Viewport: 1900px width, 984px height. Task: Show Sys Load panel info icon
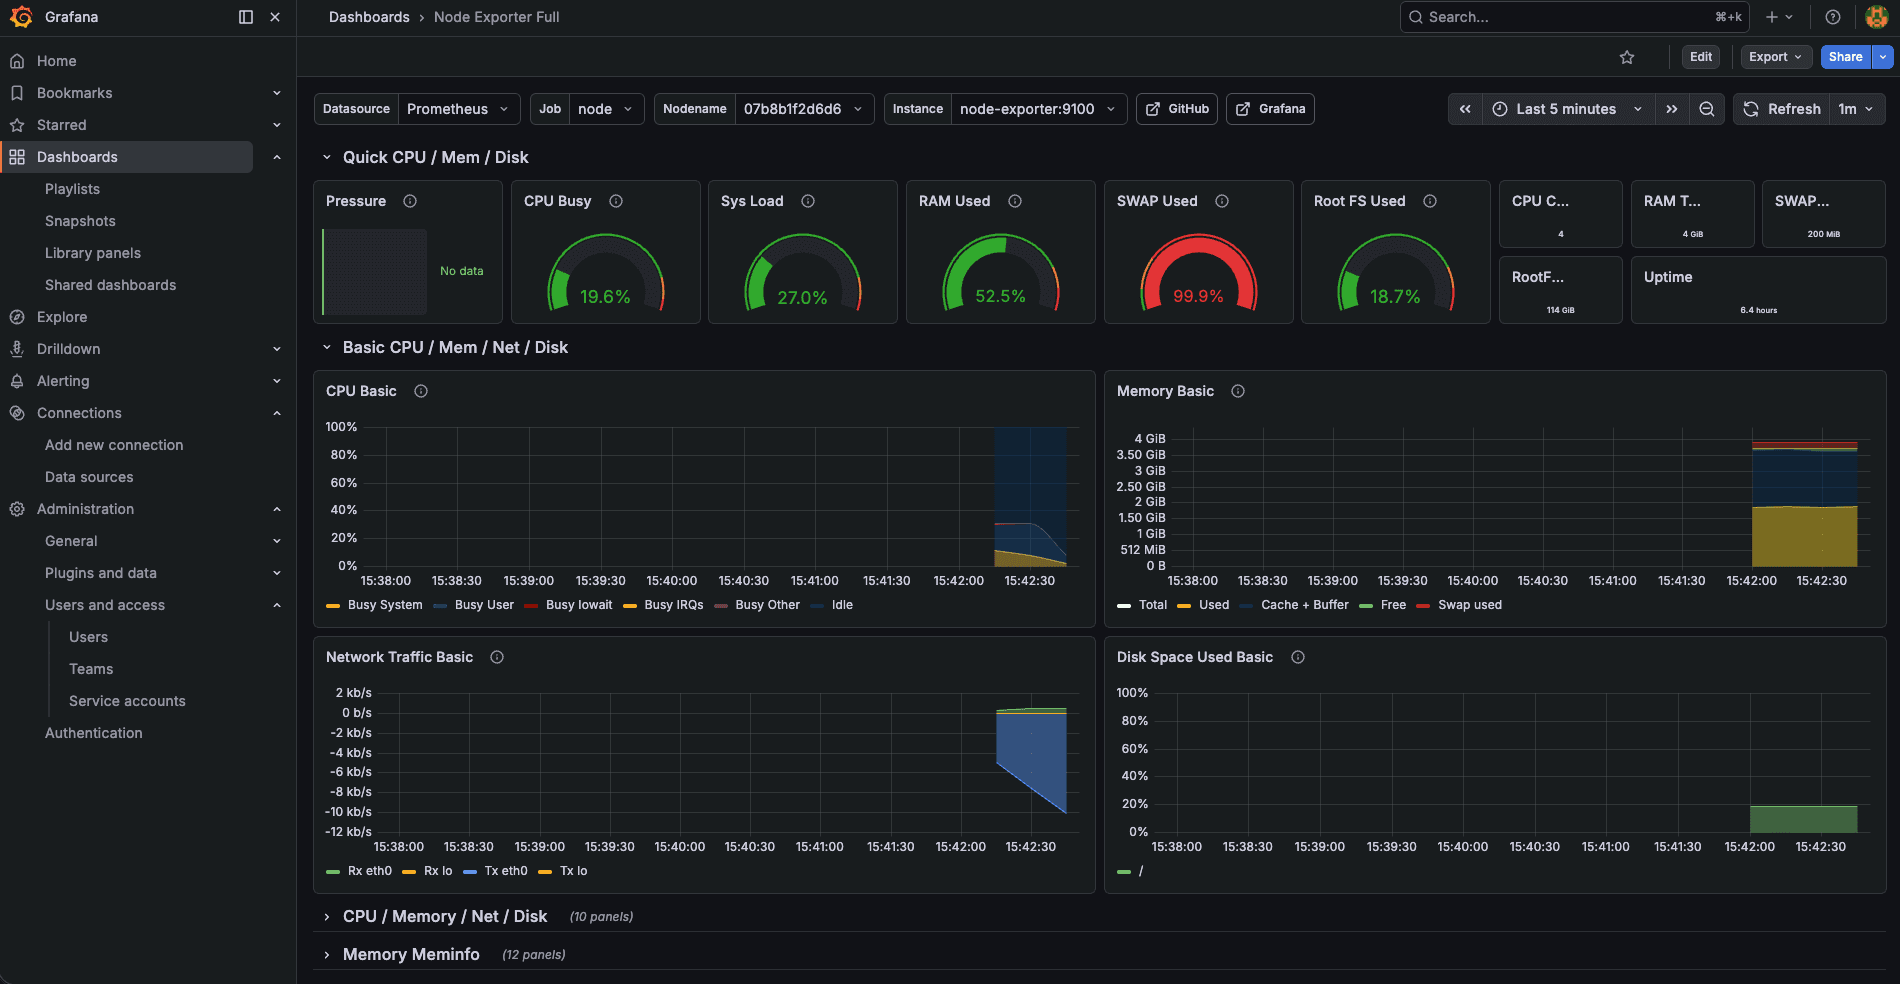click(x=808, y=201)
